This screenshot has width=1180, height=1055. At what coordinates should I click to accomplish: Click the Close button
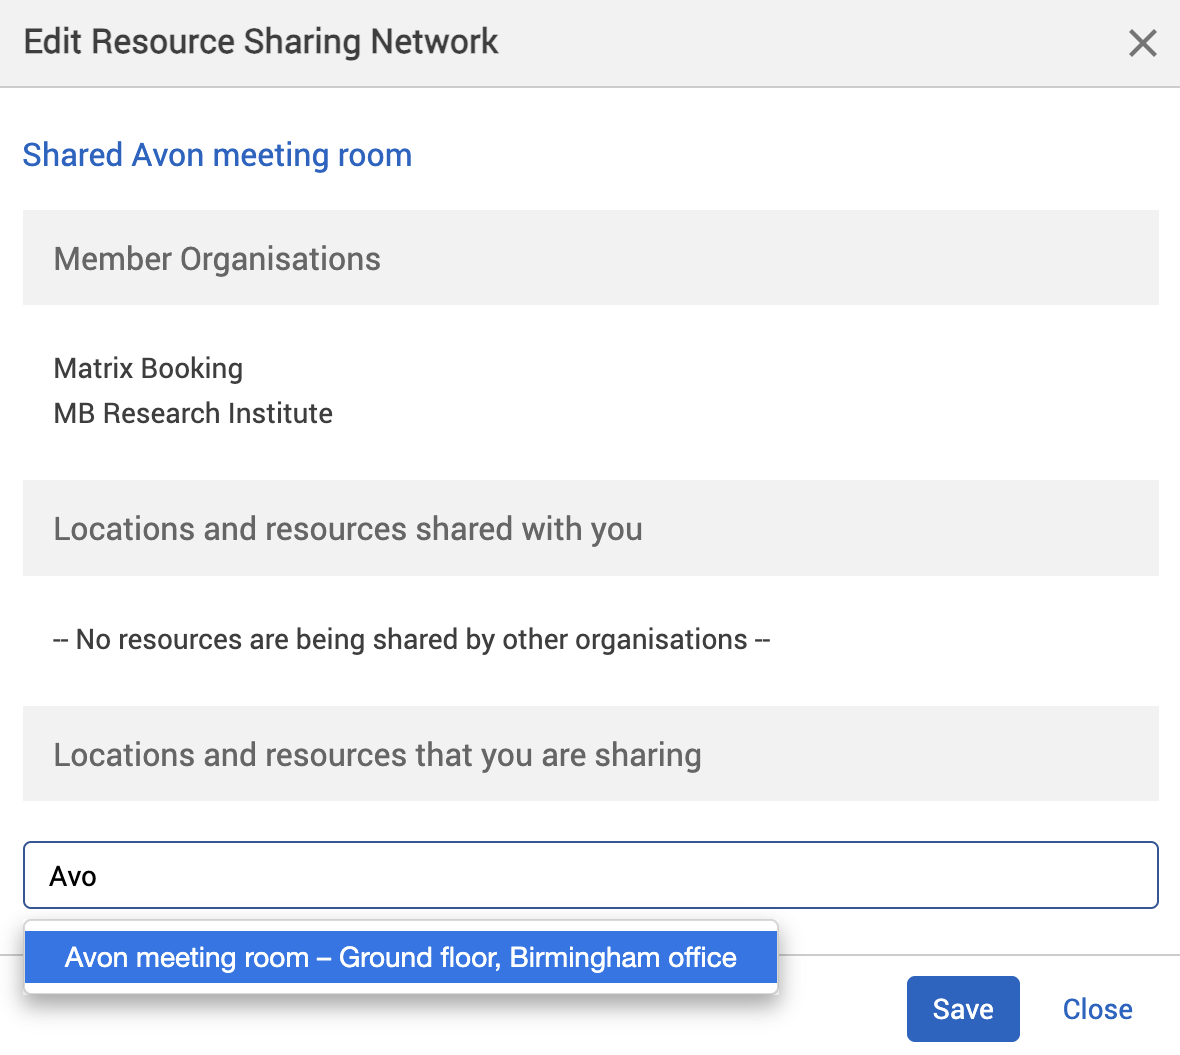coord(1097,1008)
